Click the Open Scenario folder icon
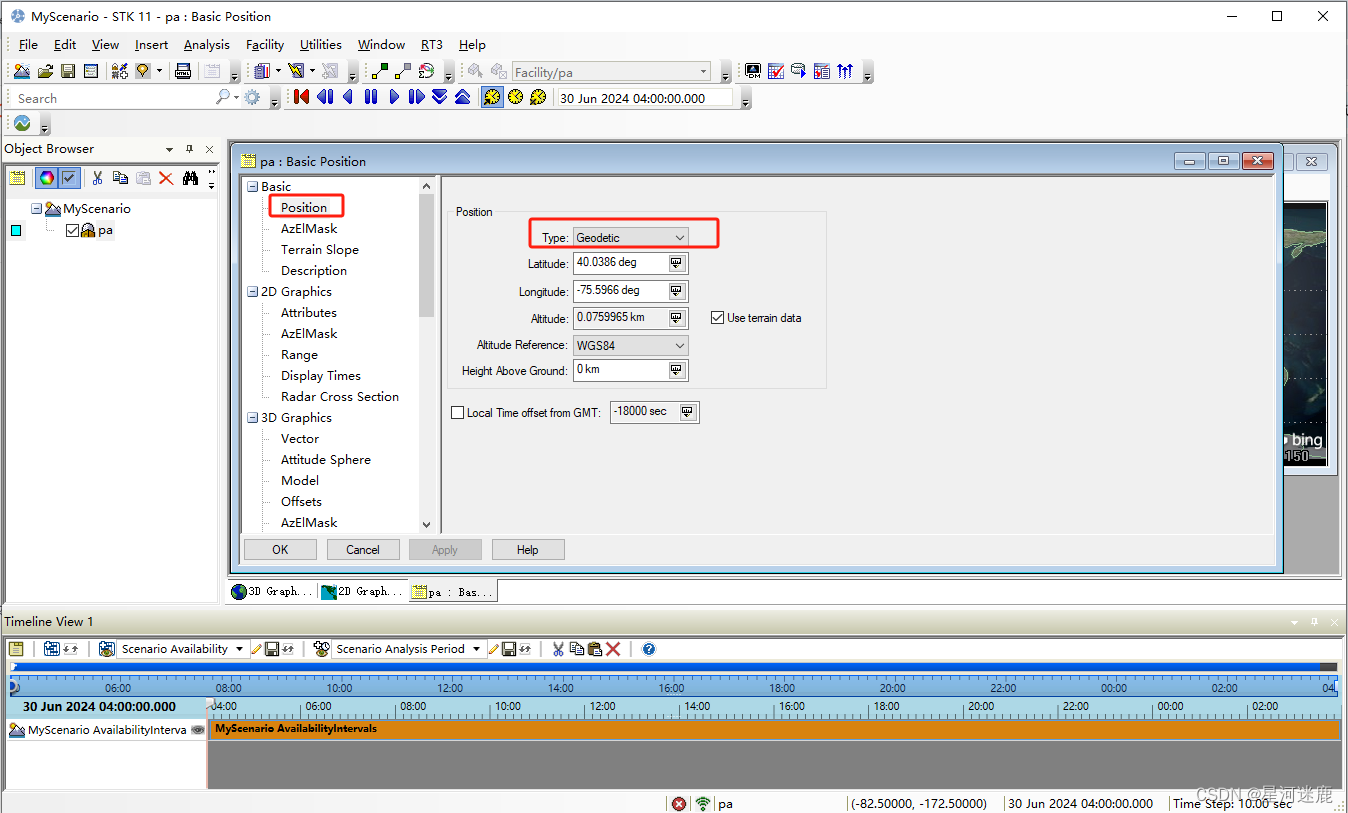 (x=45, y=71)
